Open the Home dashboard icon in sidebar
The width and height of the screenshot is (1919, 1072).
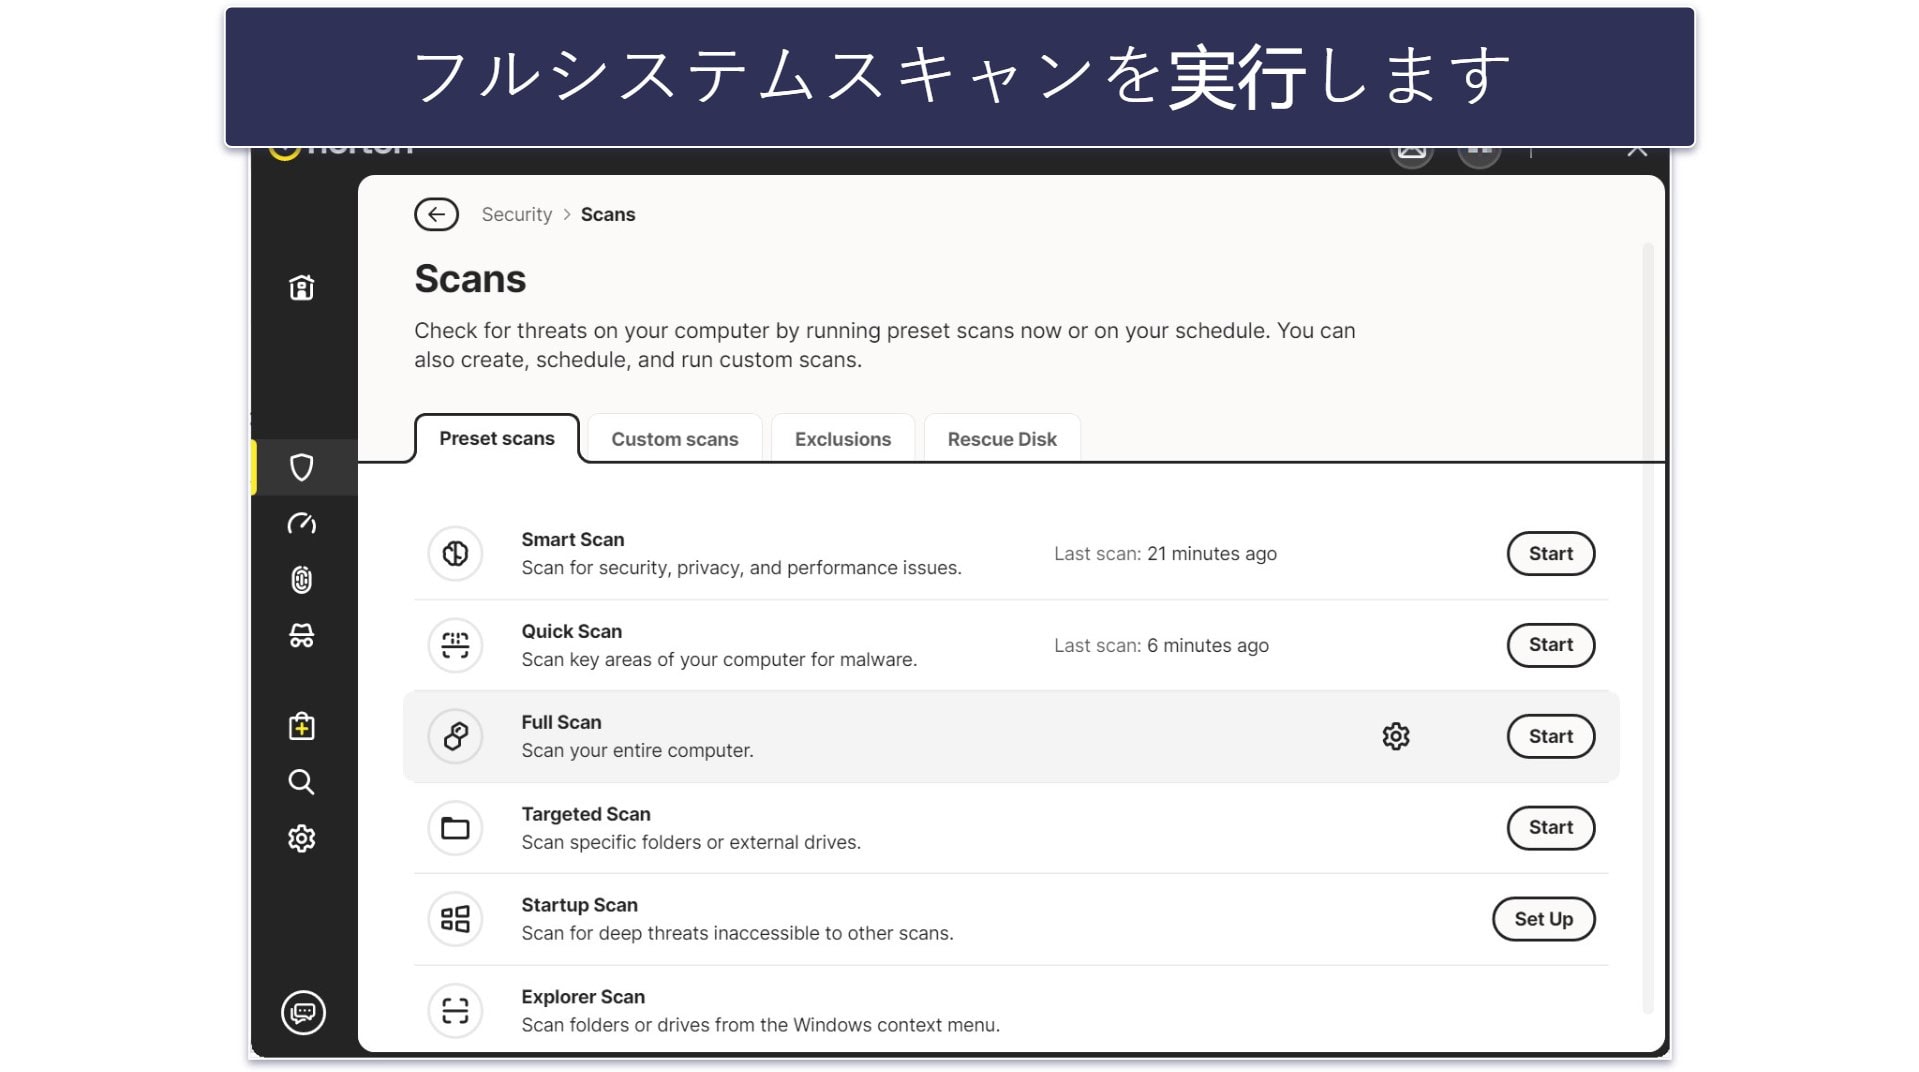[301, 287]
